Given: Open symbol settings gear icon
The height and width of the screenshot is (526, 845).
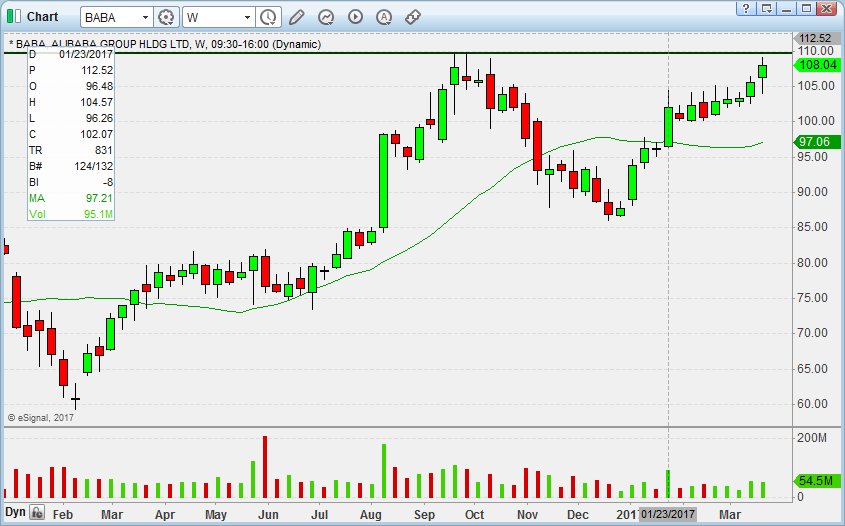Looking at the screenshot, I should (x=166, y=17).
